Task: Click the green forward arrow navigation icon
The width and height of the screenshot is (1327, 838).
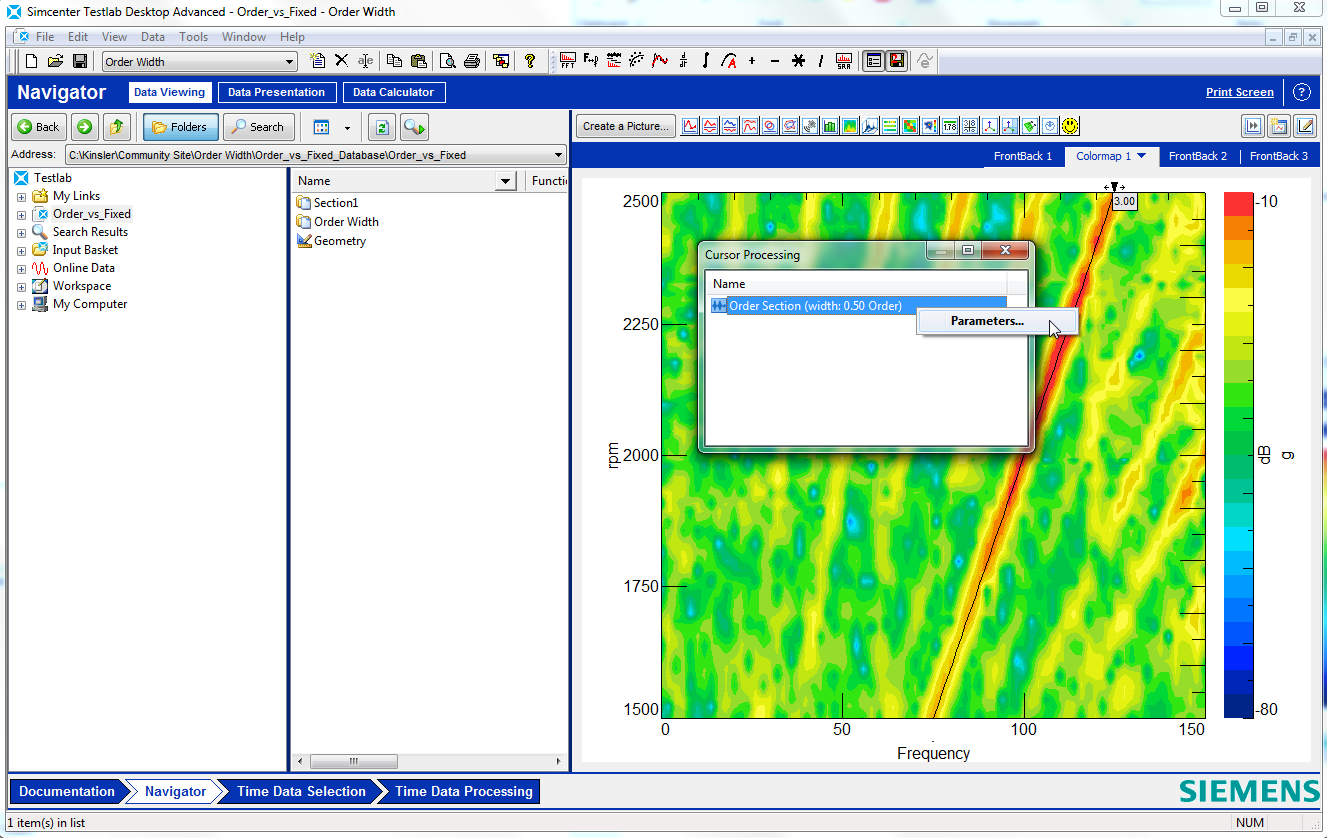Action: click(85, 127)
